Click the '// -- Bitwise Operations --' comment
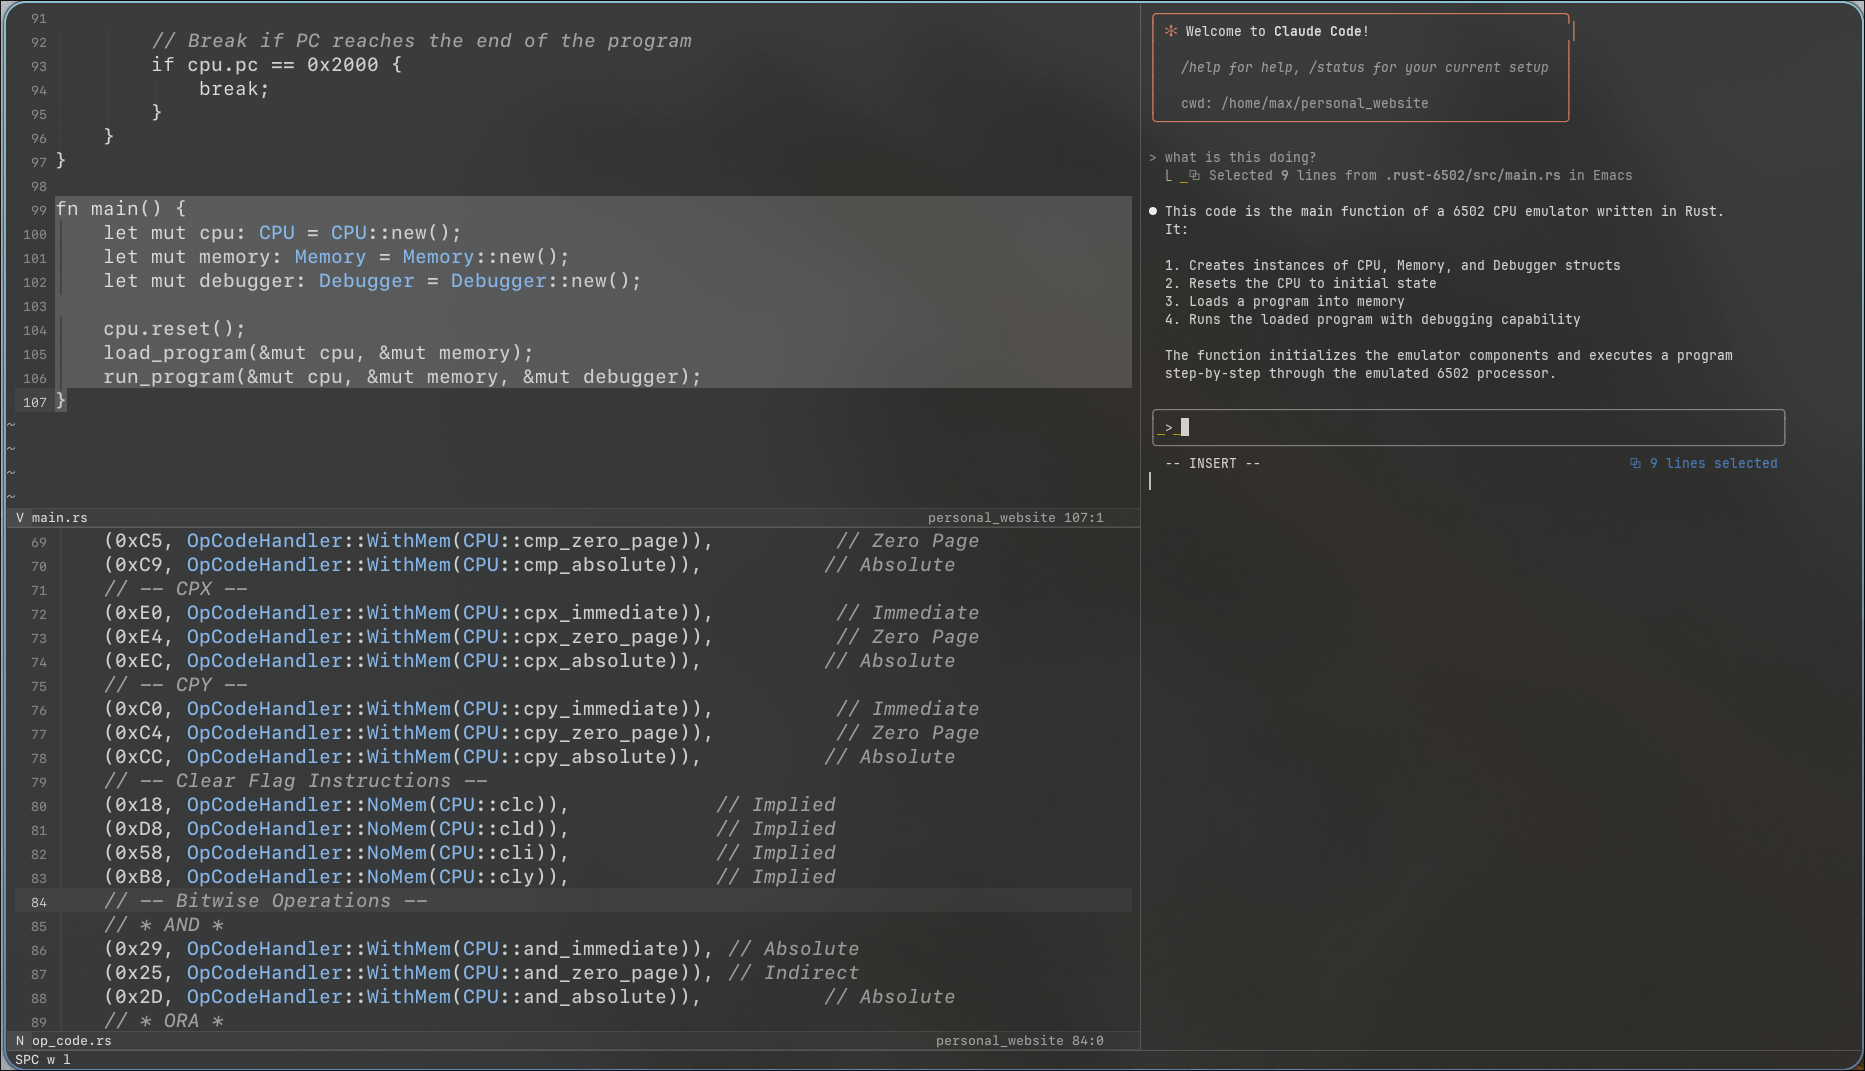The height and width of the screenshot is (1071, 1865). pyautogui.click(x=266, y=900)
